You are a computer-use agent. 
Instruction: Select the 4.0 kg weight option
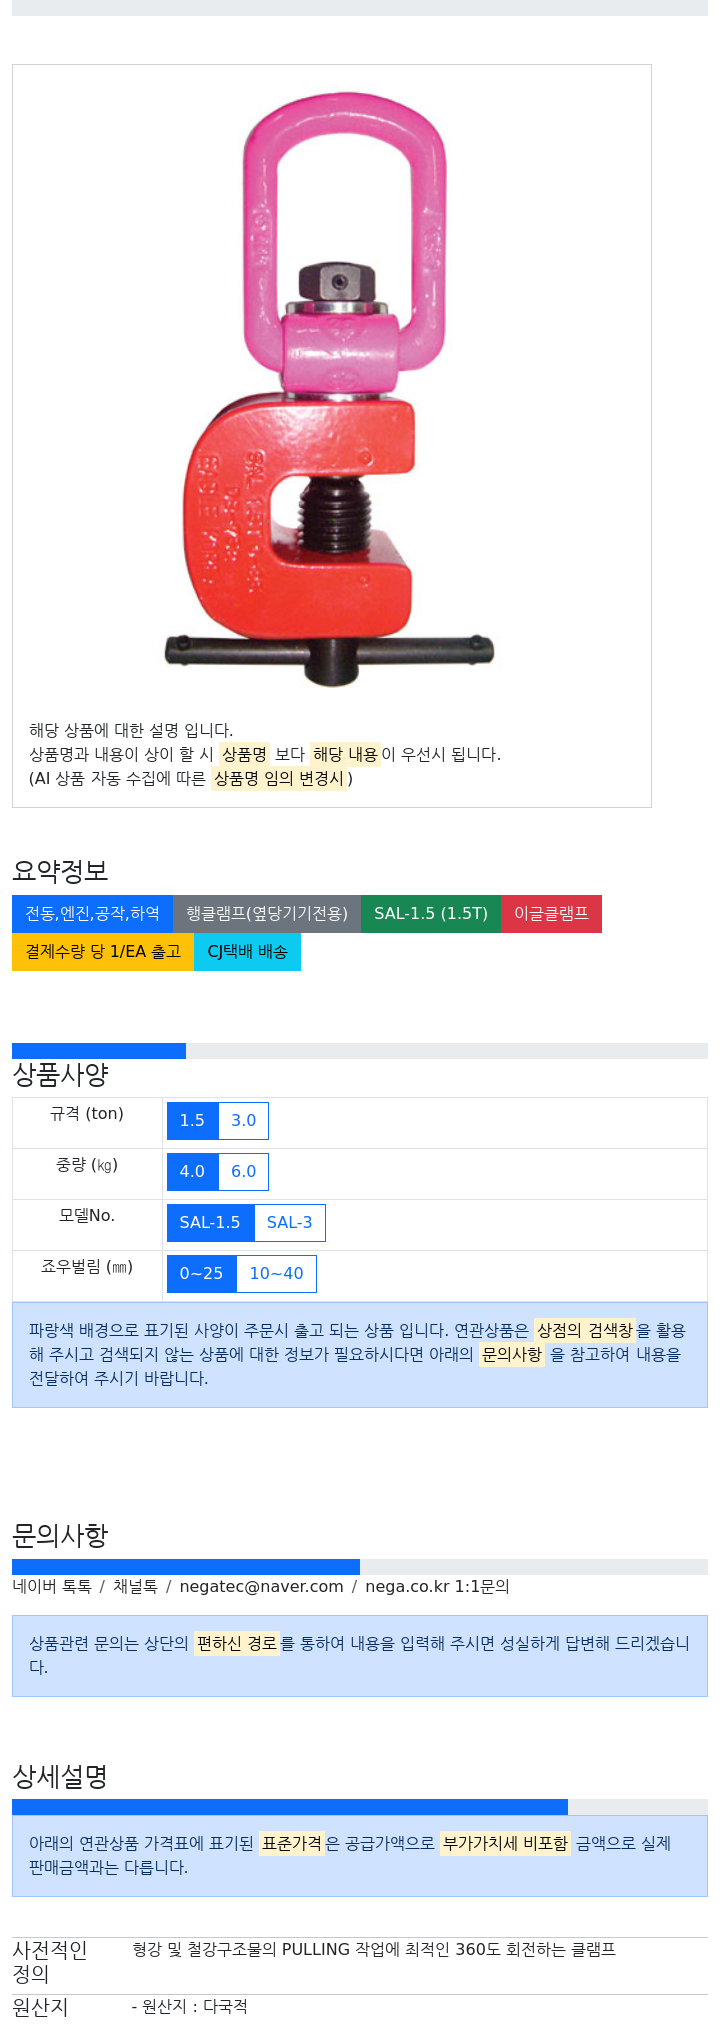coord(192,1172)
